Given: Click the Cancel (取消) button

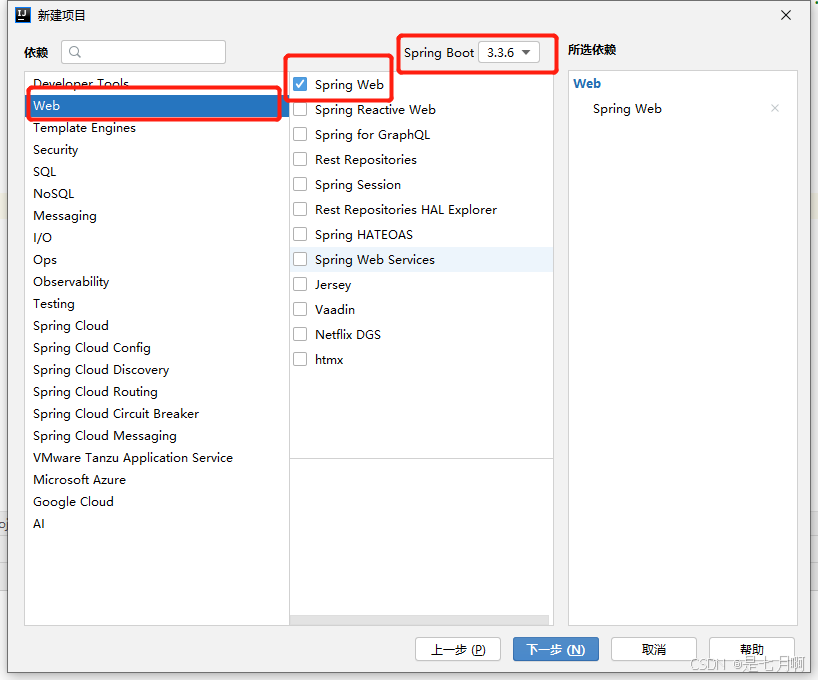Looking at the screenshot, I should (654, 649).
